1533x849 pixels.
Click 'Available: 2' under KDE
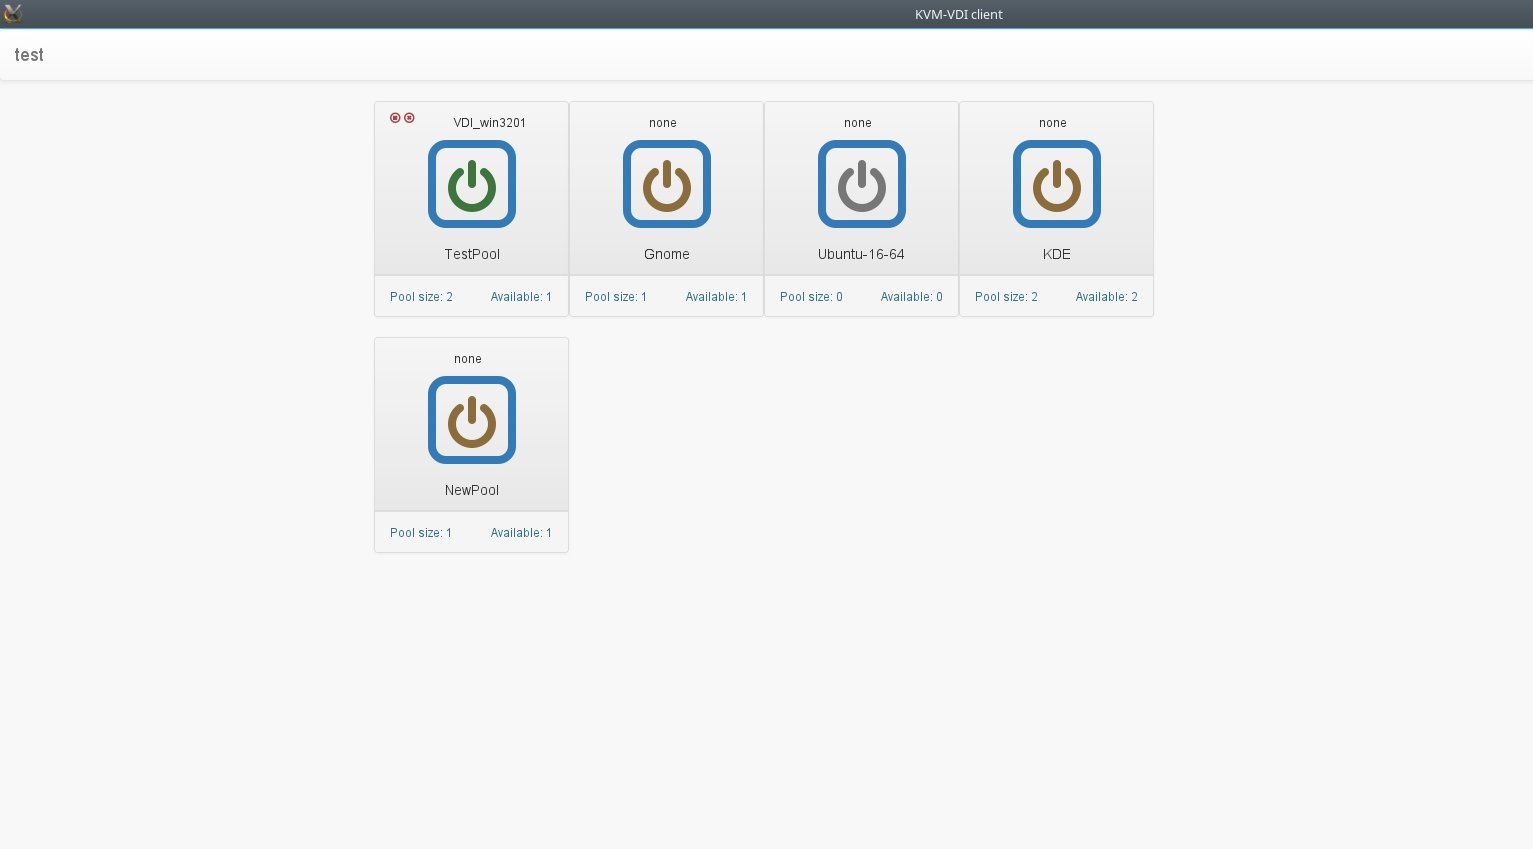click(x=1106, y=297)
